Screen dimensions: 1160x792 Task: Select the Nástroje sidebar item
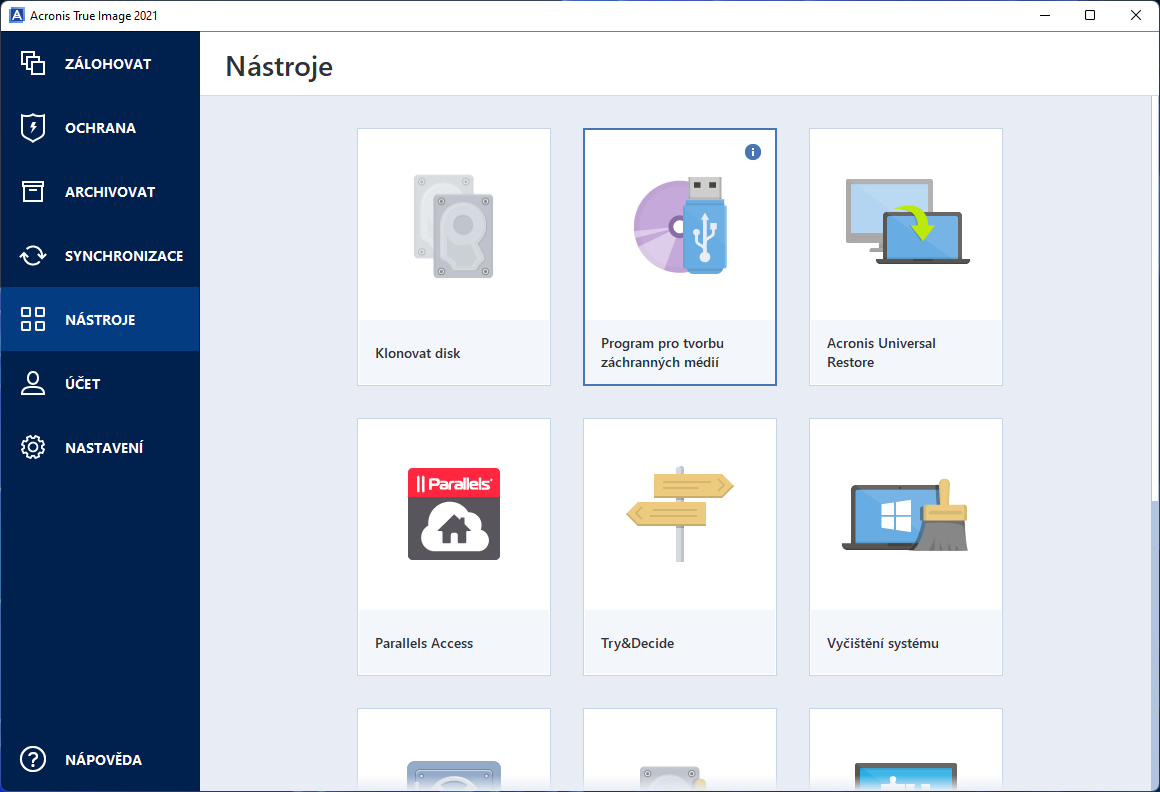pyautogui.click(x=100, y=319)
